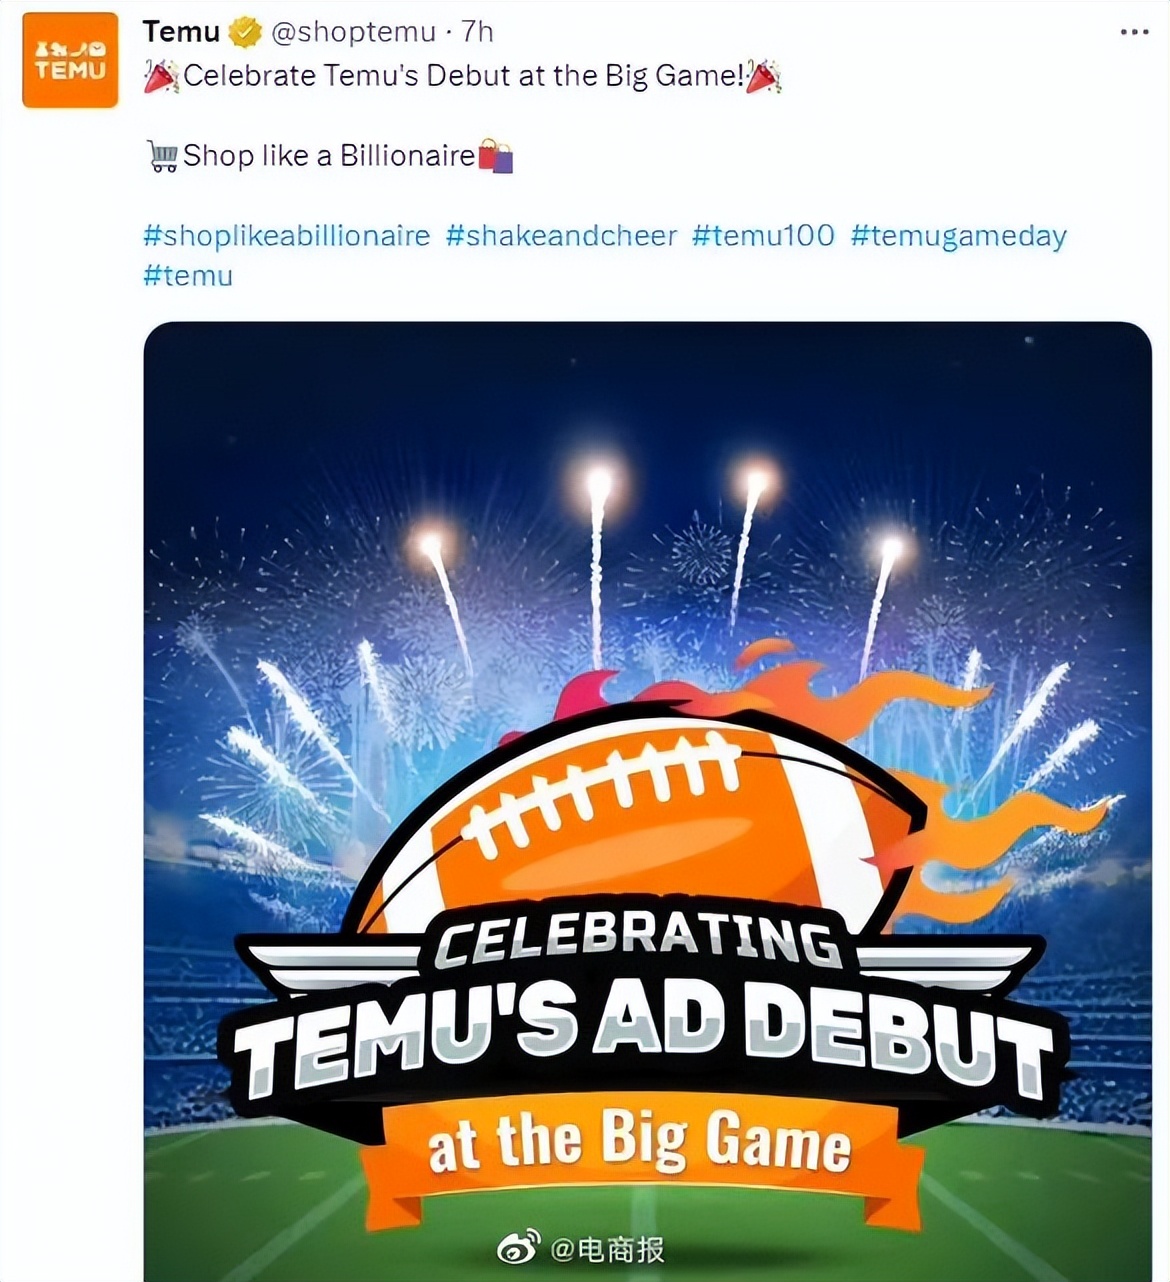Open the #shoplikeabillionaire hashtag

[286, 236]
